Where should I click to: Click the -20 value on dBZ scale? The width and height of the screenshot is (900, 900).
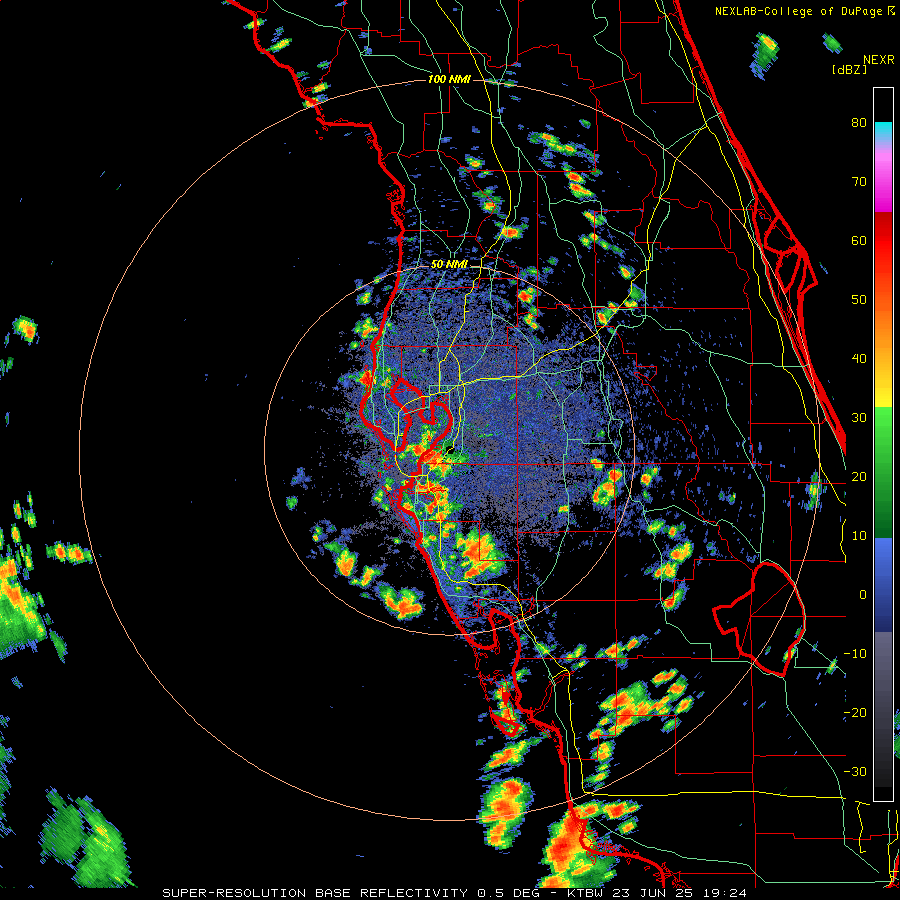pyautogui.click(x=855, y=713)
